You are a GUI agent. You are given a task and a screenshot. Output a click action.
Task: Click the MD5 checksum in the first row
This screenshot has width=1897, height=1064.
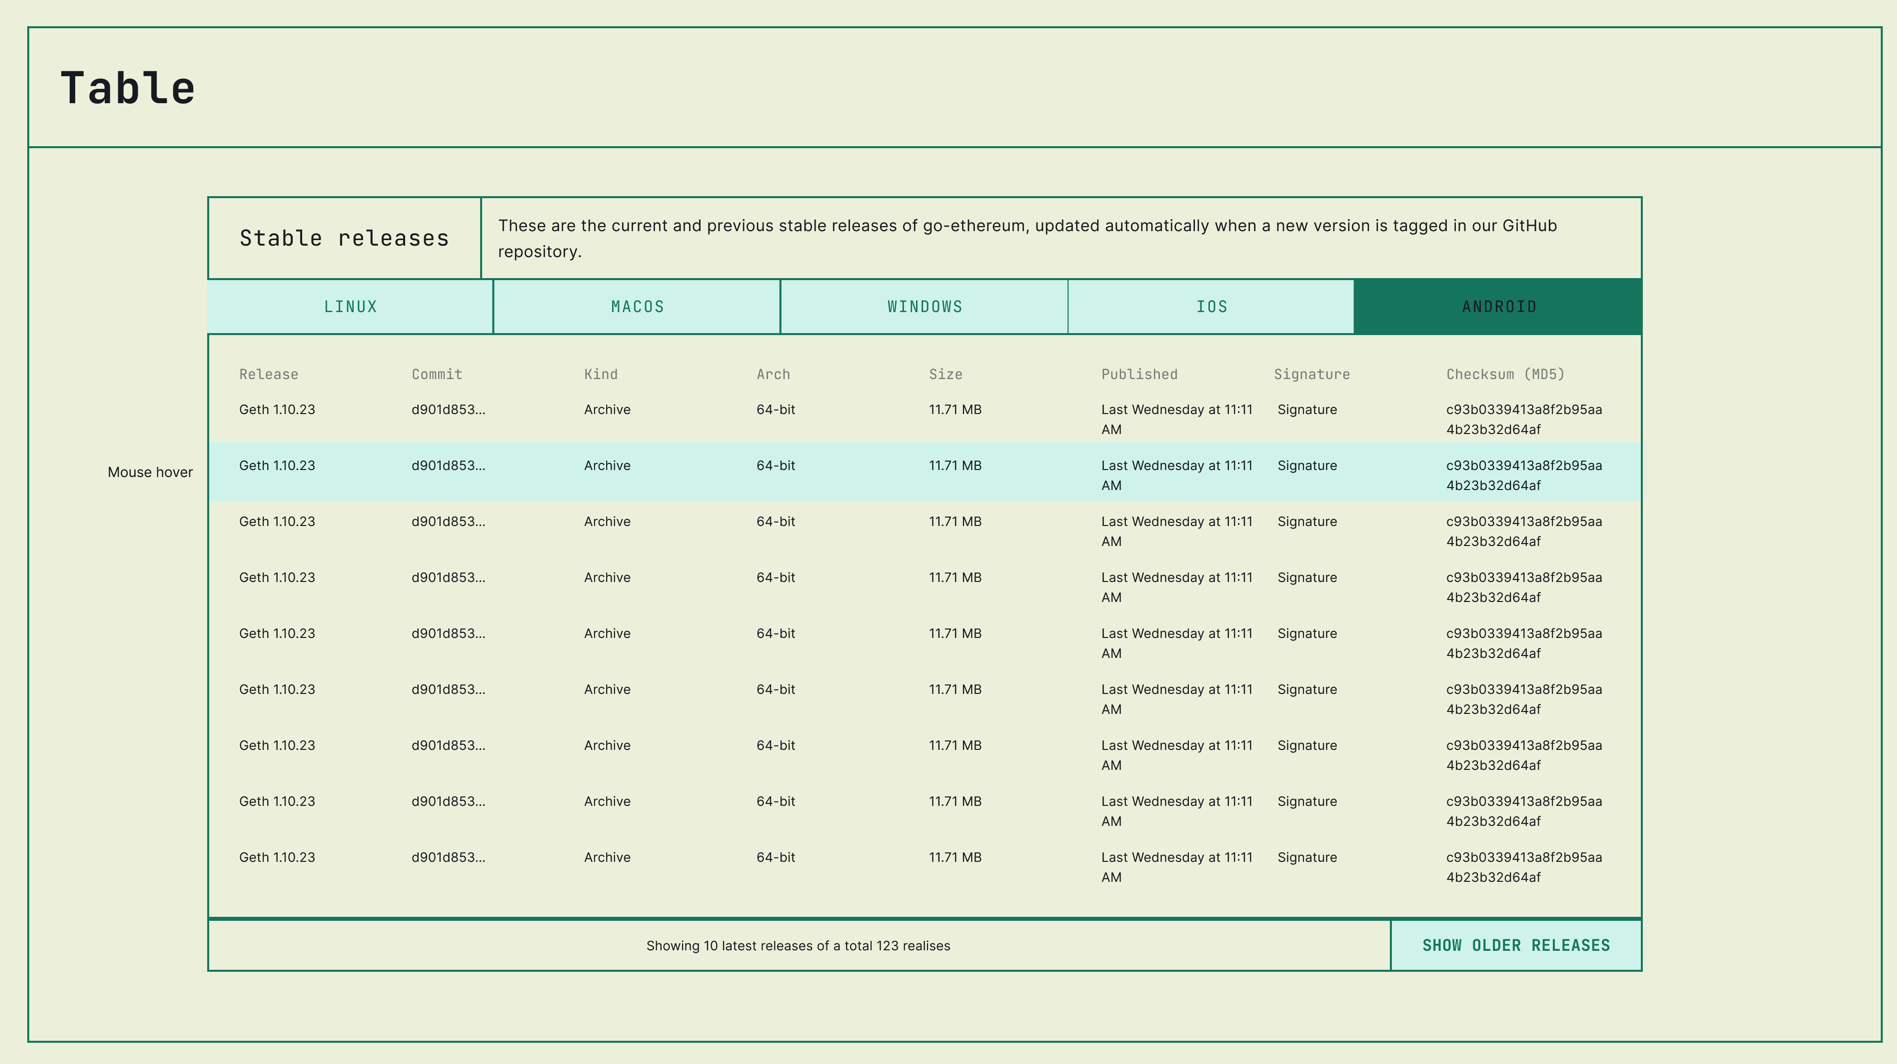point(1523,419)
